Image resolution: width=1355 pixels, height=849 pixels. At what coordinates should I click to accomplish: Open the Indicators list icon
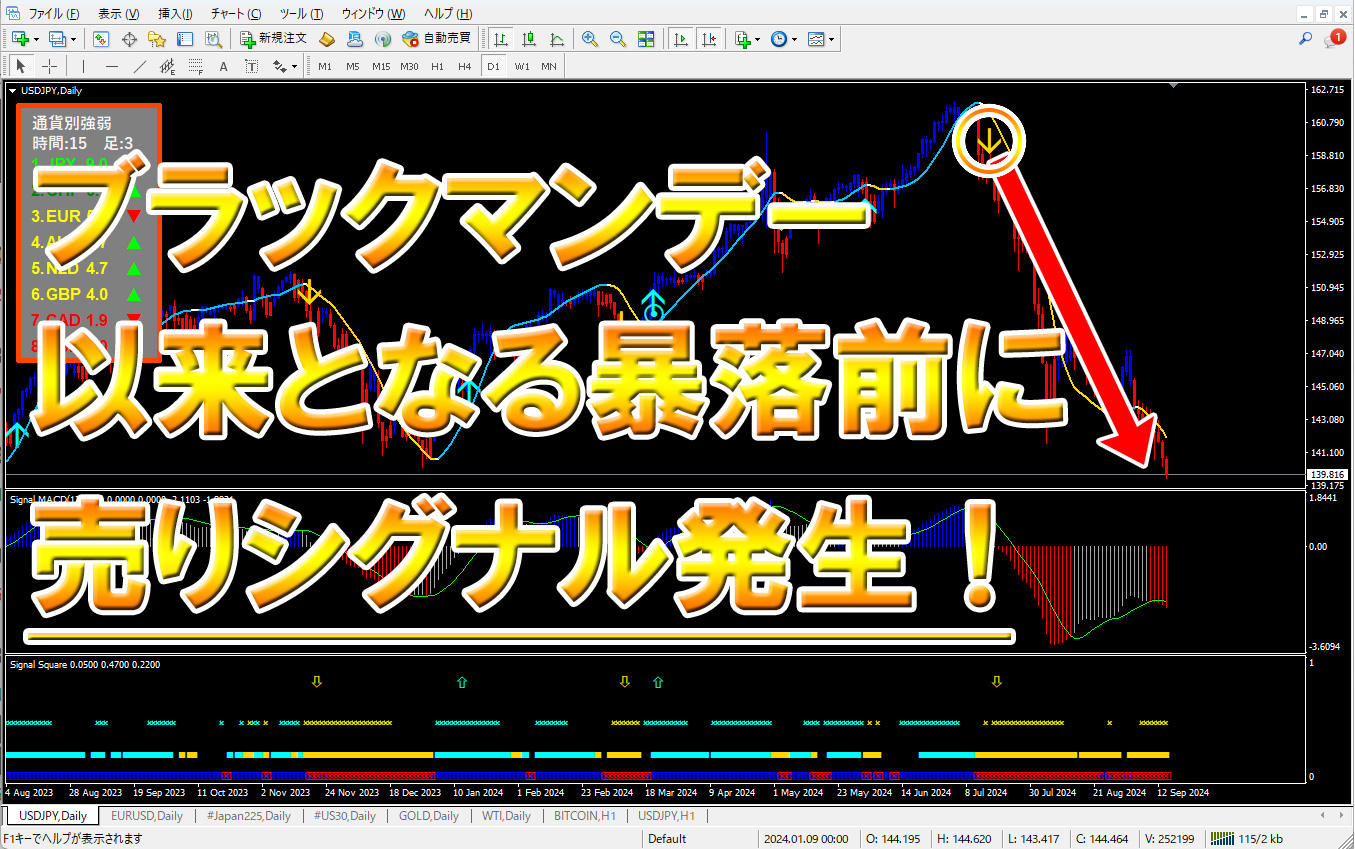[x=742, y=39]
